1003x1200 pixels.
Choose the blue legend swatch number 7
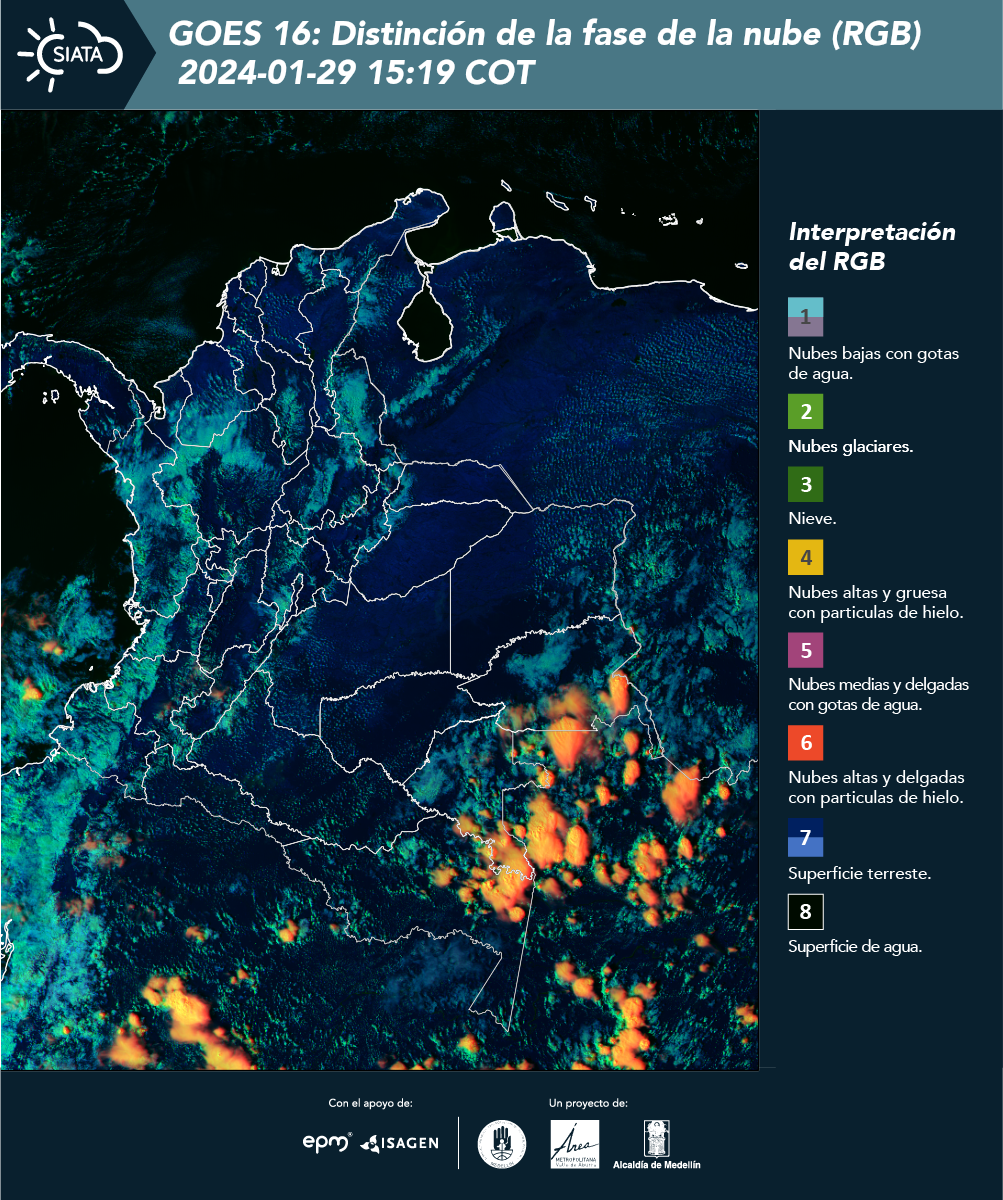(805, 837)
